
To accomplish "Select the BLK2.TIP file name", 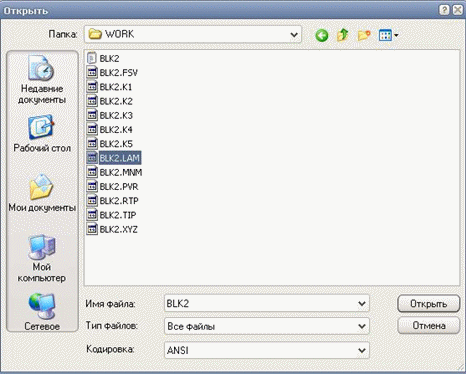I will (118, 215).
